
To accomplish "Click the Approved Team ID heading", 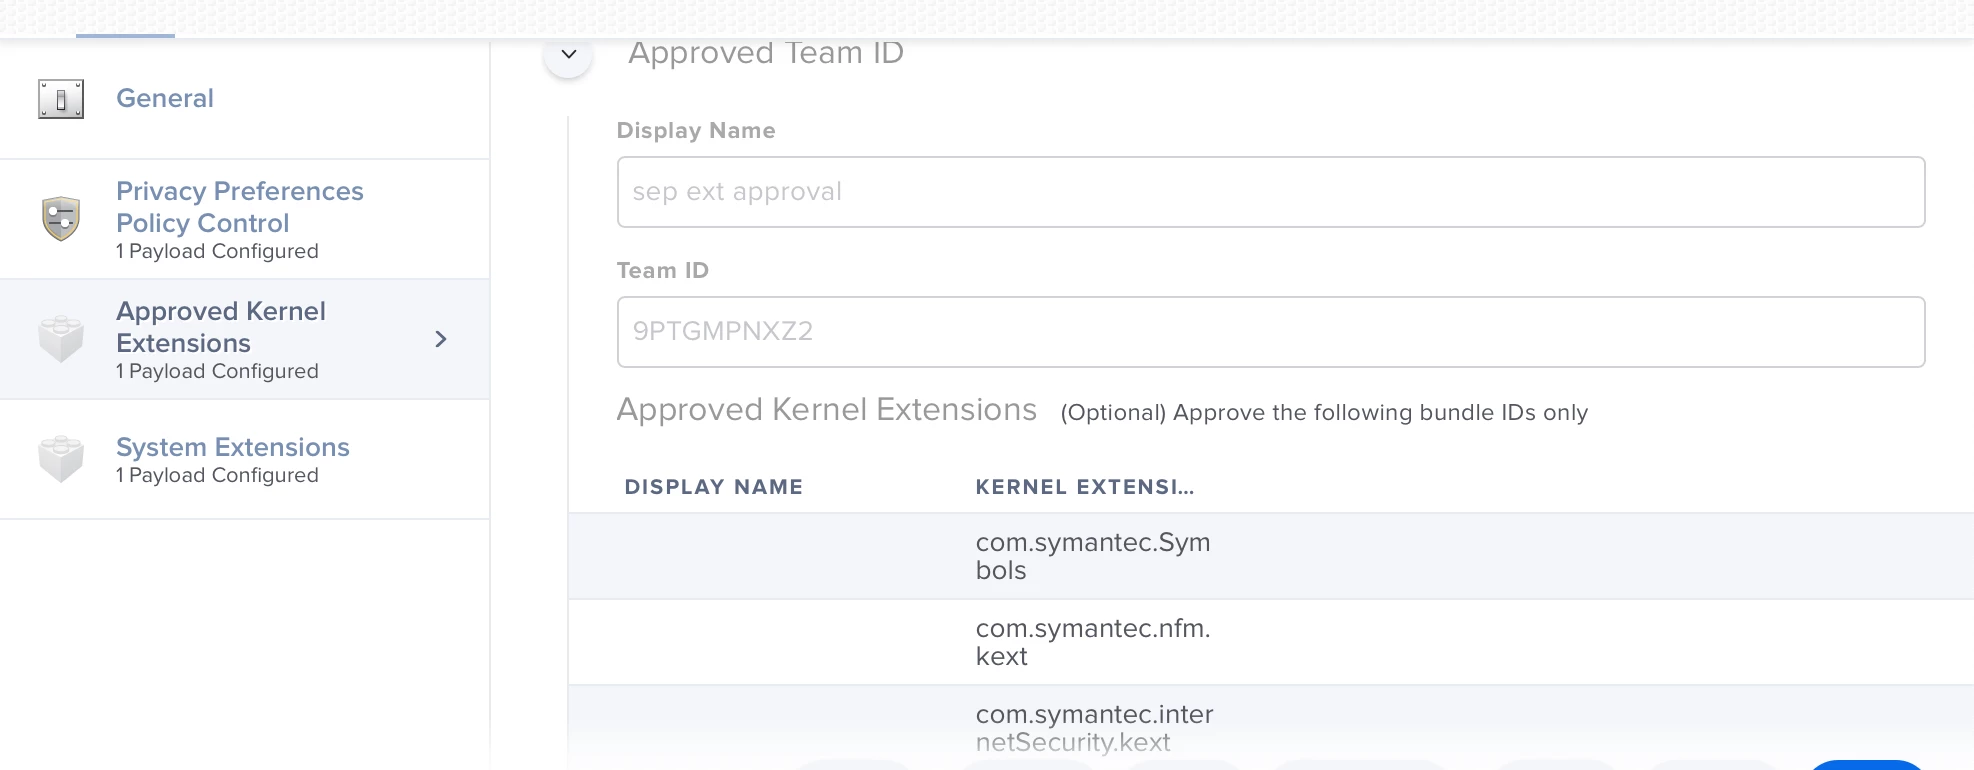I will click(x=765, y=53).
